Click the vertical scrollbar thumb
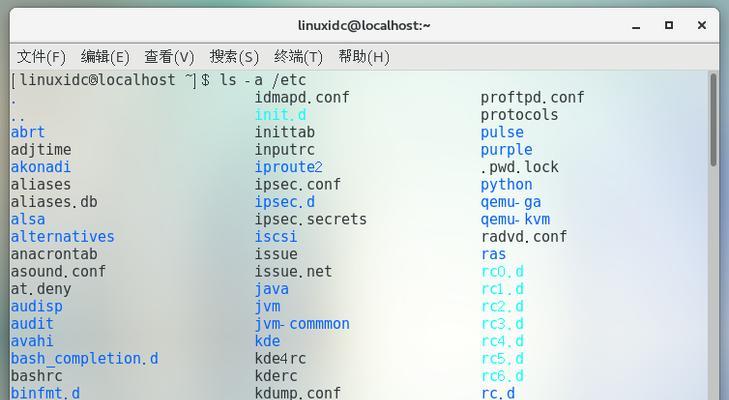The width and height of the screenshot is (729, 400). pyautogui.click(x=714, y=120)
